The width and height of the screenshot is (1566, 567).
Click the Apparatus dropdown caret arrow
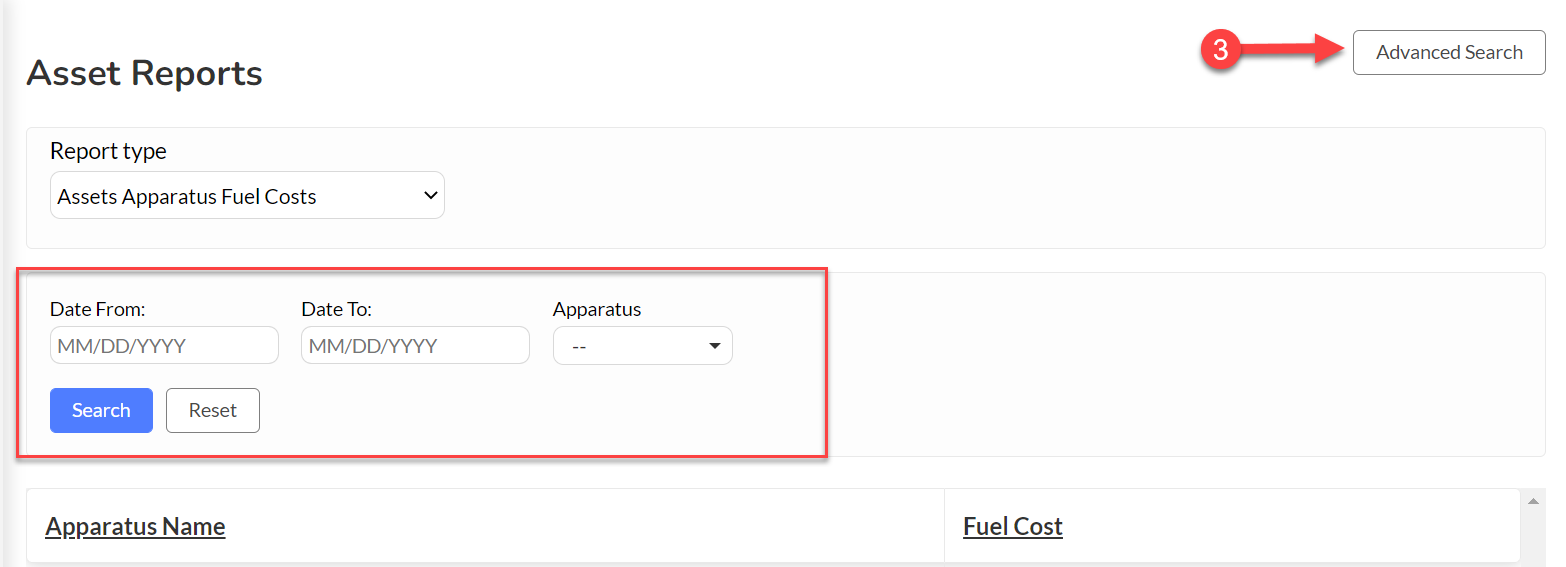click(714, 346)
